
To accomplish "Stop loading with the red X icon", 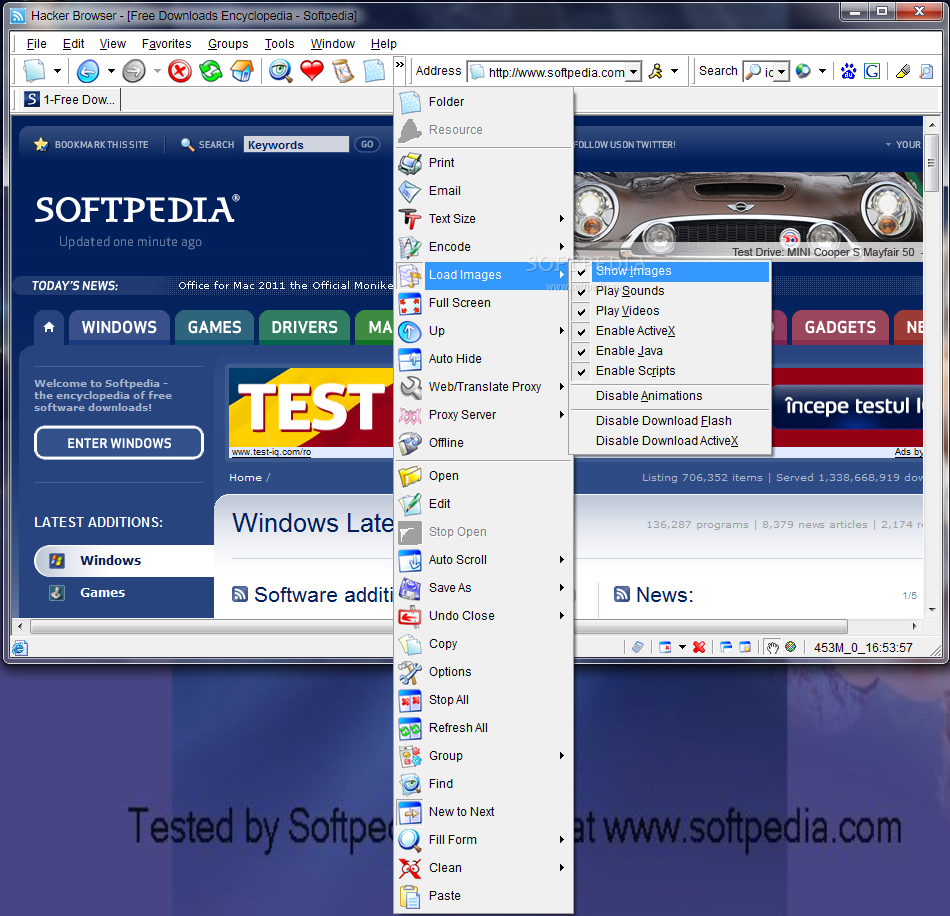I will pyautogui.click(x=180, y=71).
